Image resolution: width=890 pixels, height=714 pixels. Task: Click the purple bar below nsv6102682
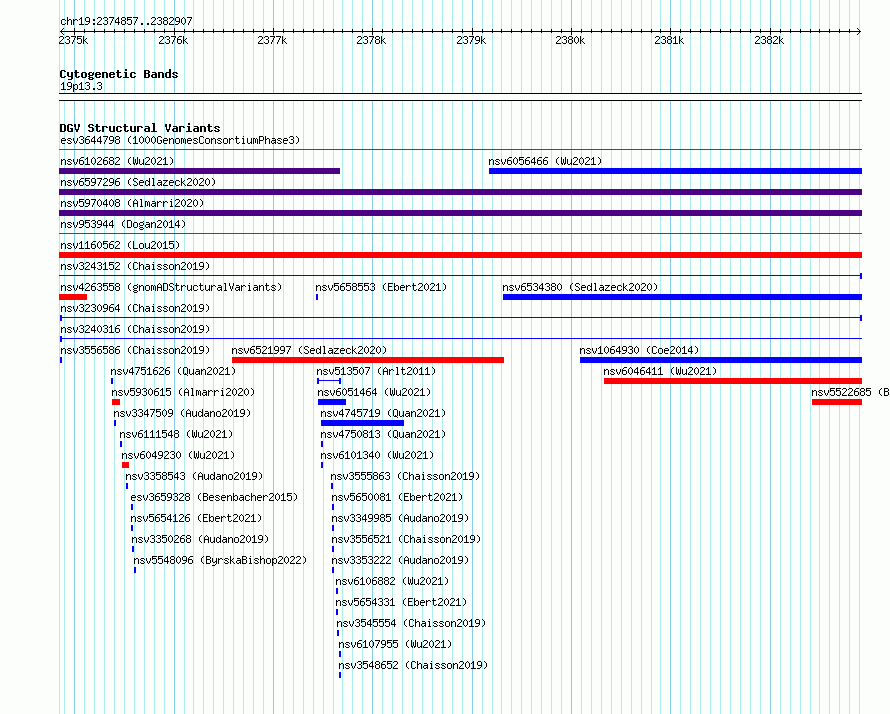point(199,171)
